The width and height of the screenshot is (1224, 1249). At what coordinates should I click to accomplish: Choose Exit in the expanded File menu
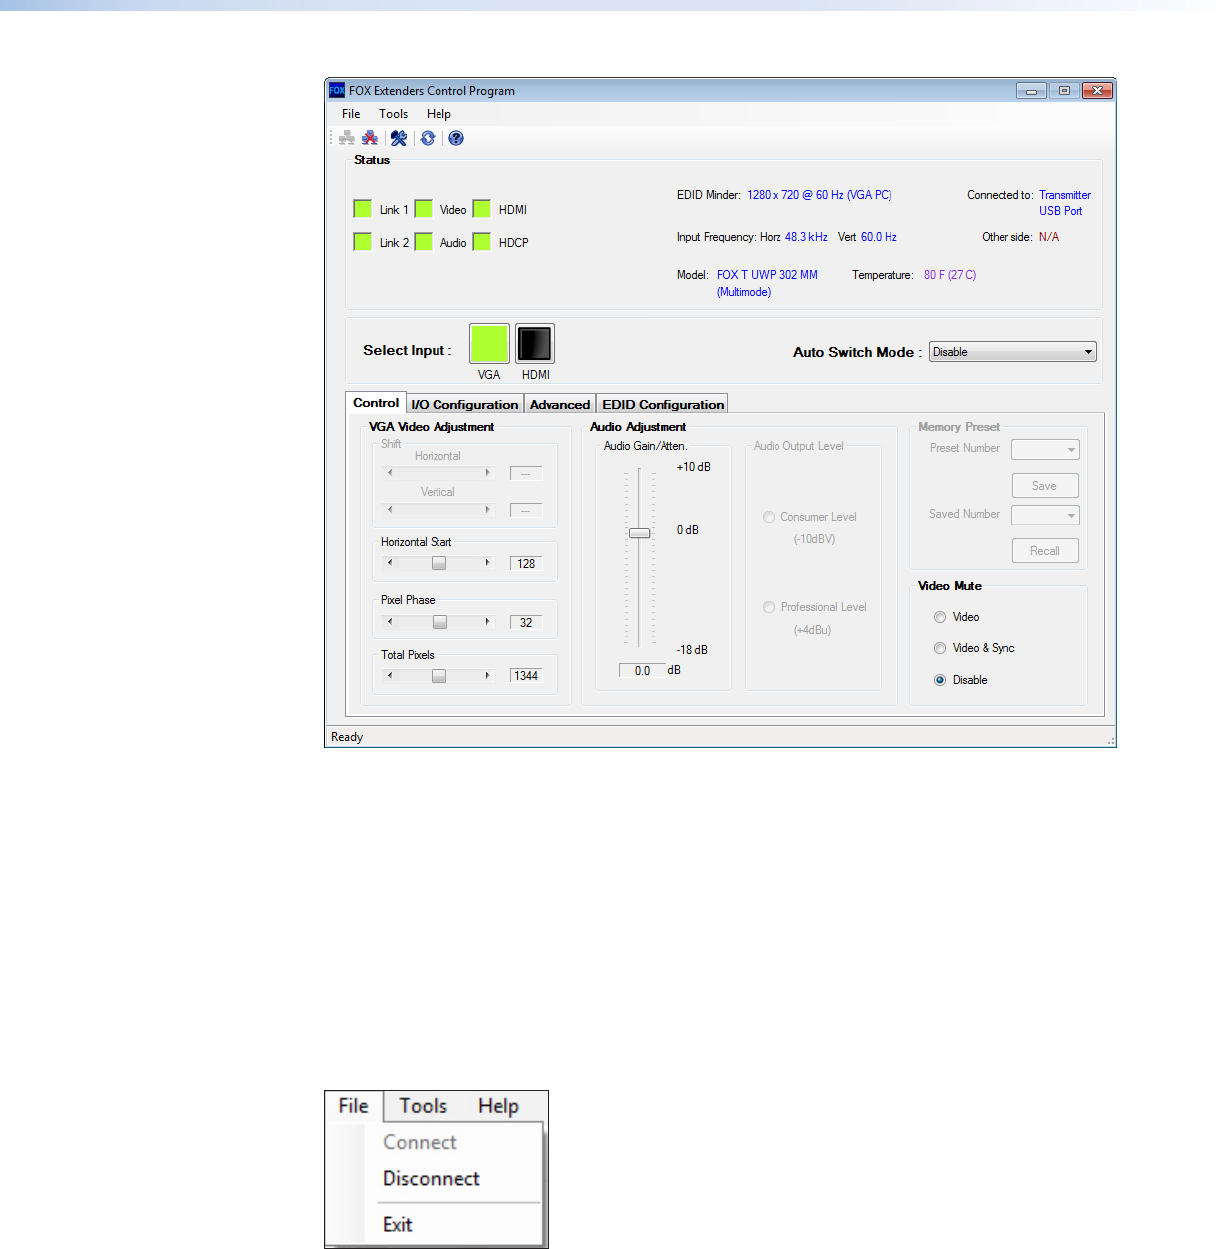pos(398,1225)
